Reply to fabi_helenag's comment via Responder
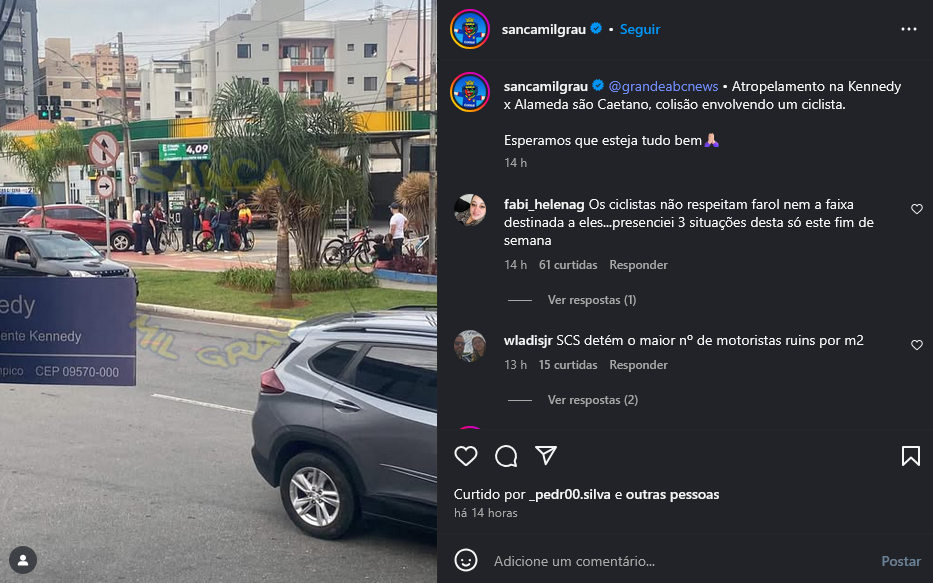This screenshot has height=583, width=933. pyautogui.click(x=638, y=265)
